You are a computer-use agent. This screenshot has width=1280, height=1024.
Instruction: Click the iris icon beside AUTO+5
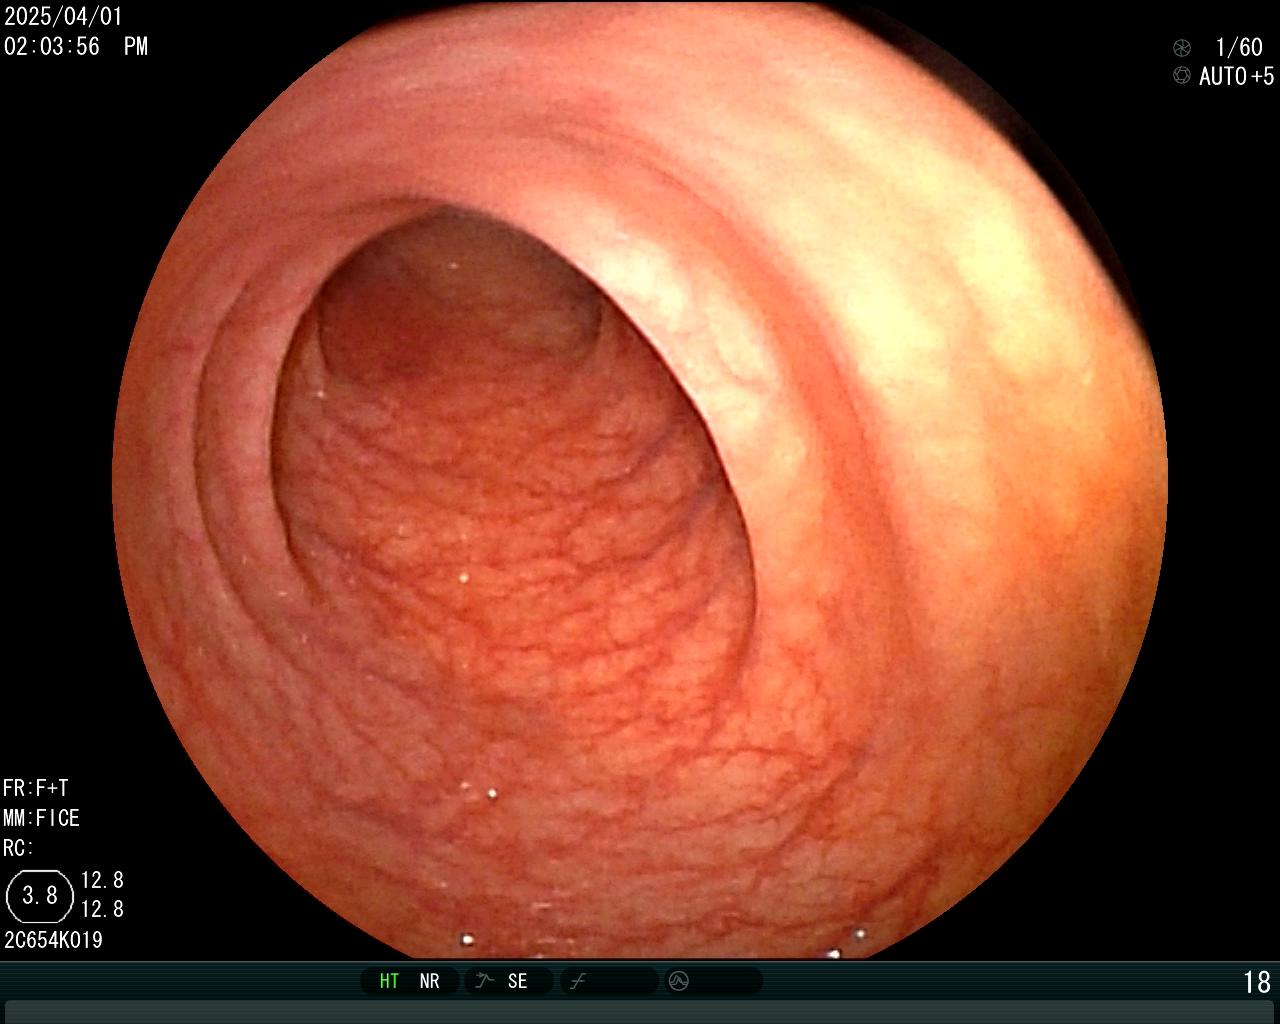click(1182, 75)
